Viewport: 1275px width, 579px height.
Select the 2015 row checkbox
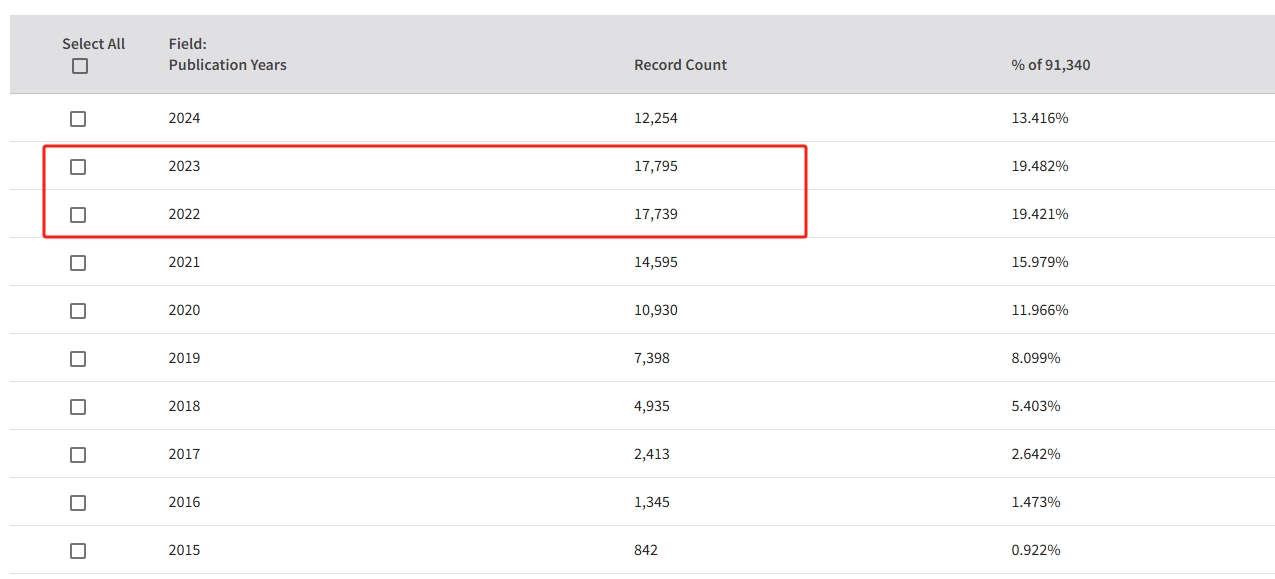coord(78,551)
